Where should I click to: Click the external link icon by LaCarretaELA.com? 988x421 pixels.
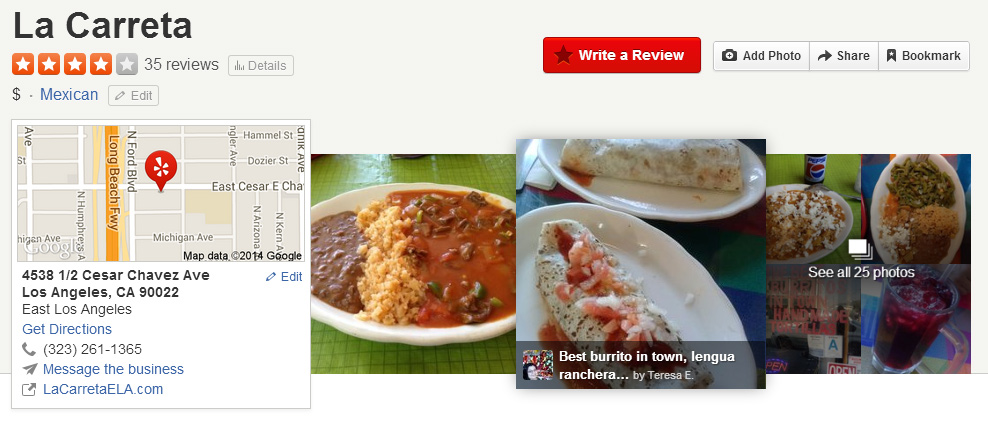pos(29,389)
